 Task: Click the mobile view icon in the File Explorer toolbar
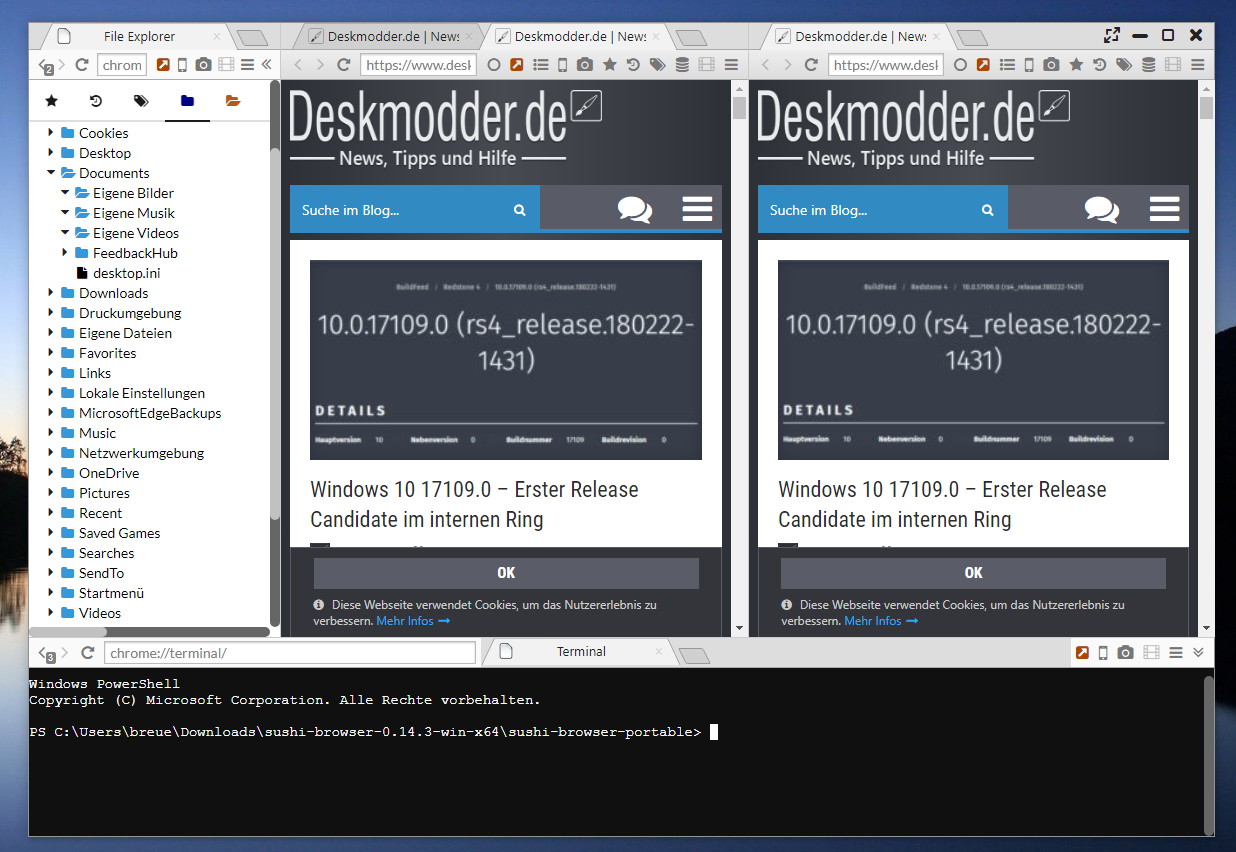[x=182, y=65]
